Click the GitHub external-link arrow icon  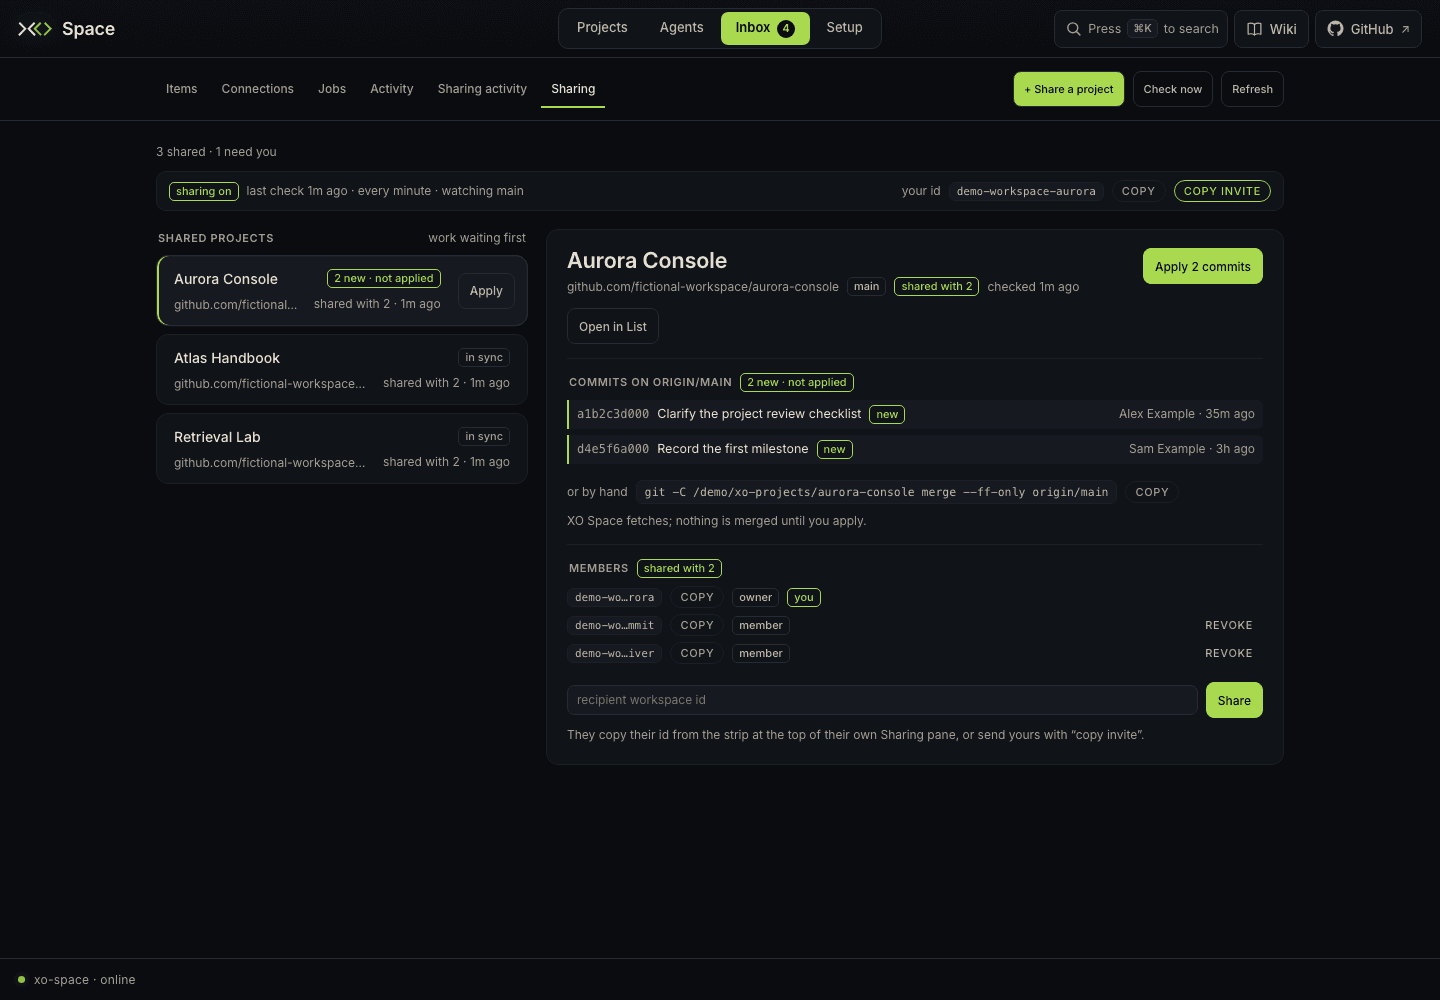click(x=1405, y=29)
